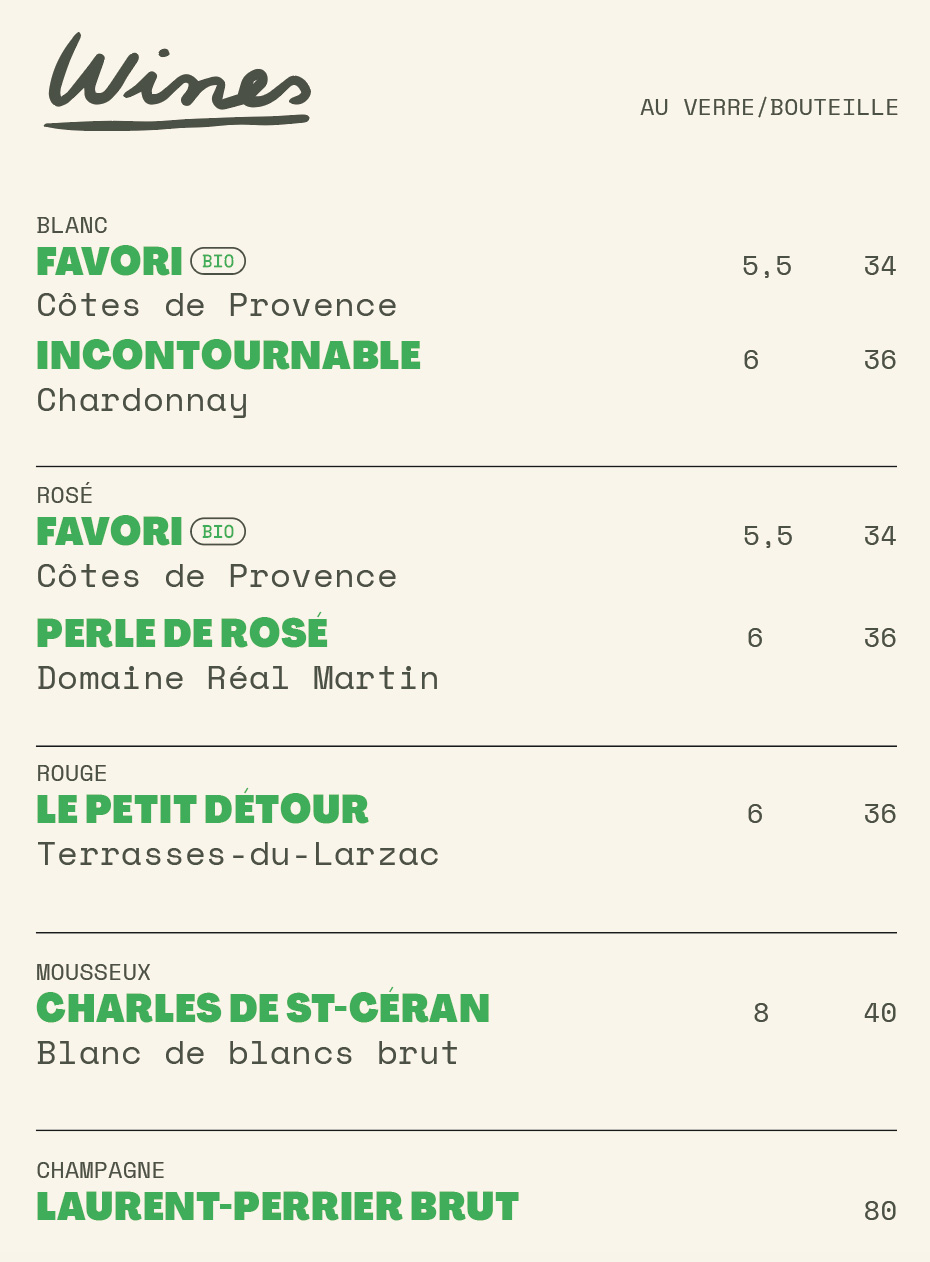Open the PERLE DE ROSÉ entry

183,633
